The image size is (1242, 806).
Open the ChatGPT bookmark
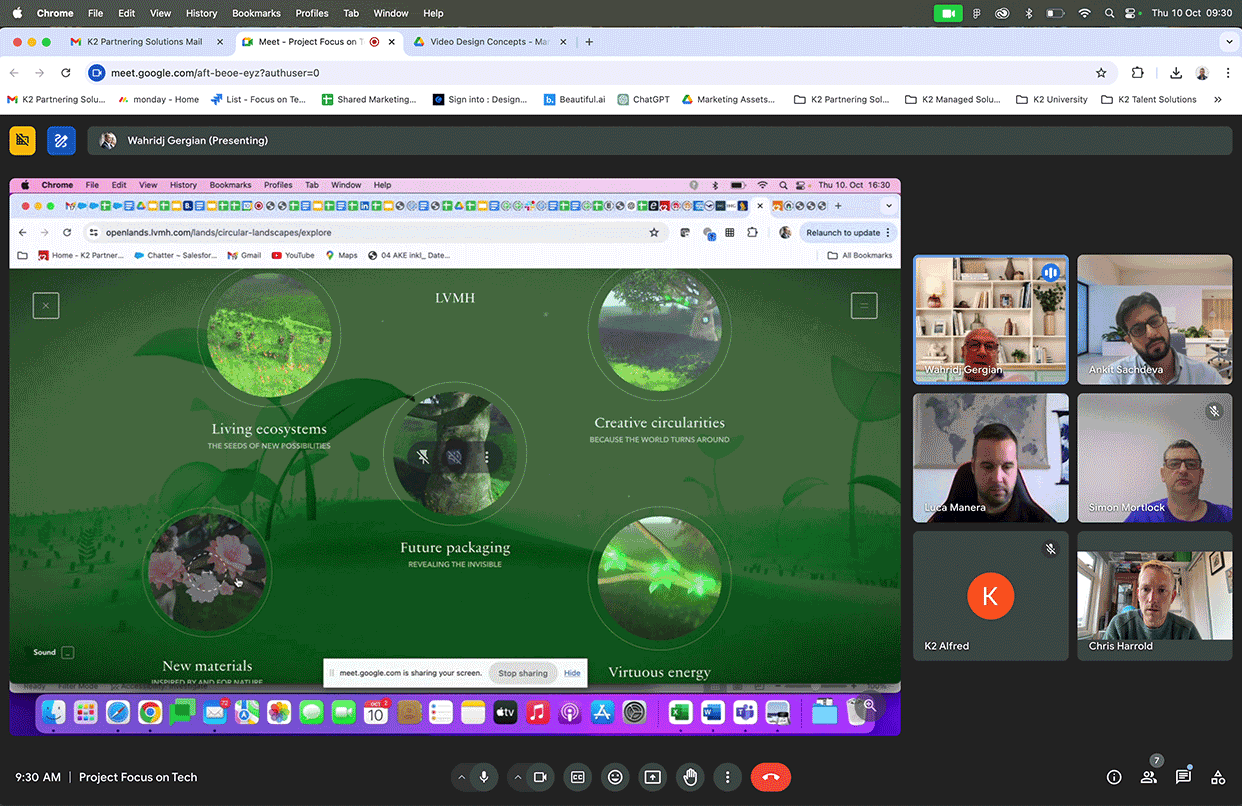(x=643, y=99)
